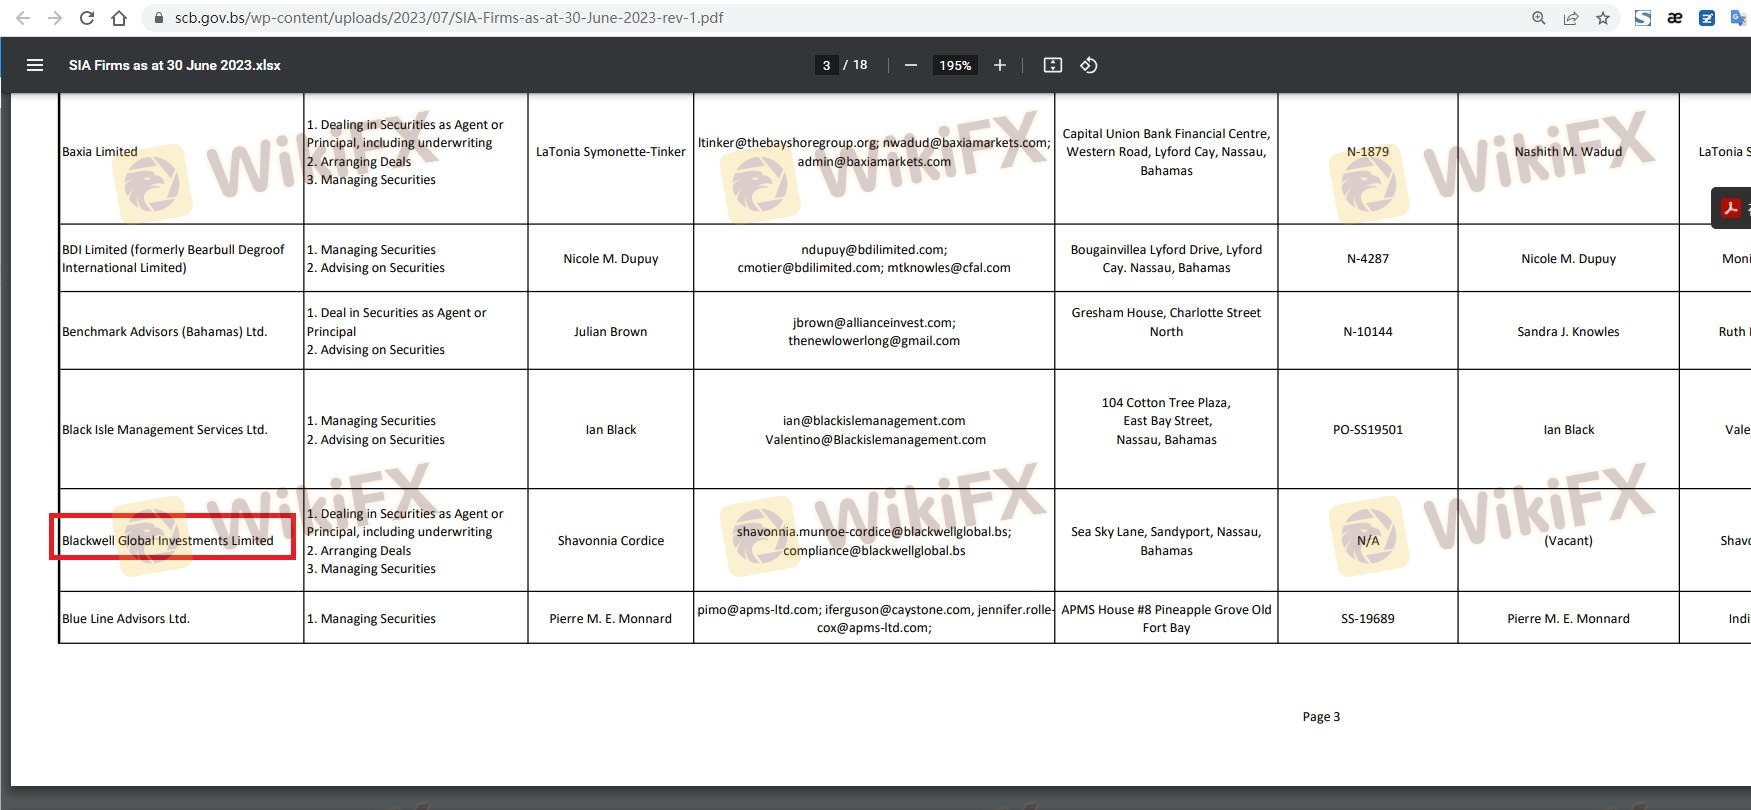The height and width of the screenshot is (810, 1751).
Task: Open the PDF sidebar hamburger menu
Action: click(x=35, y=65)
